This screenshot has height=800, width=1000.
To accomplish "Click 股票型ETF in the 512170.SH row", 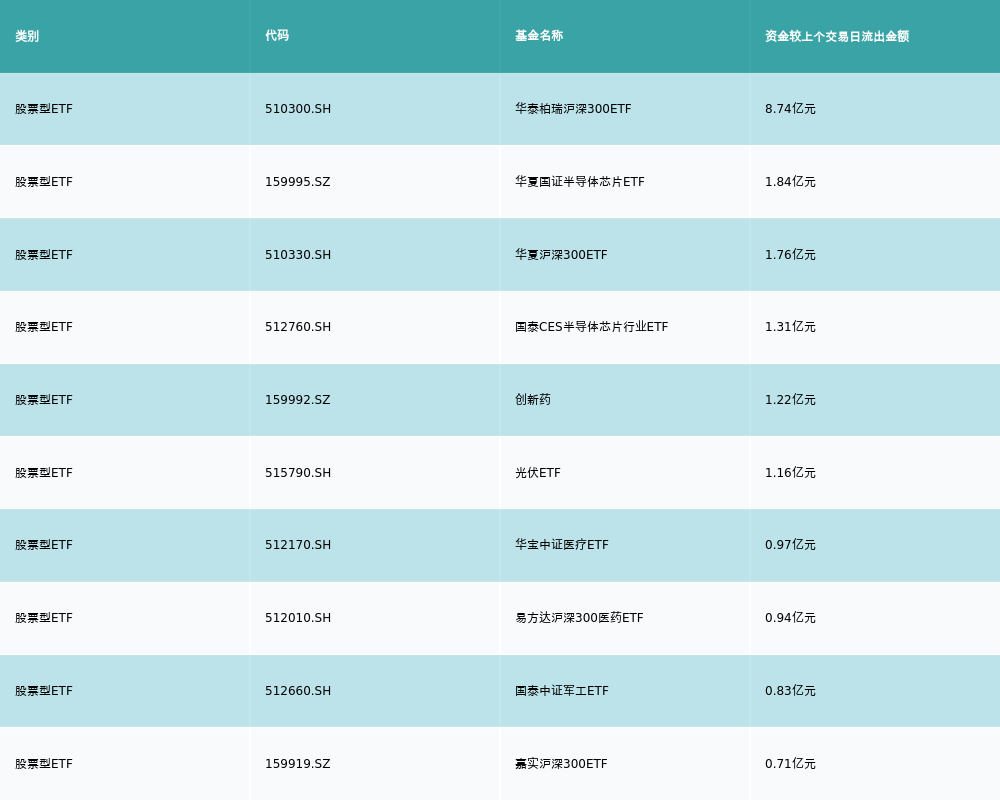I will tap(44, 545).
